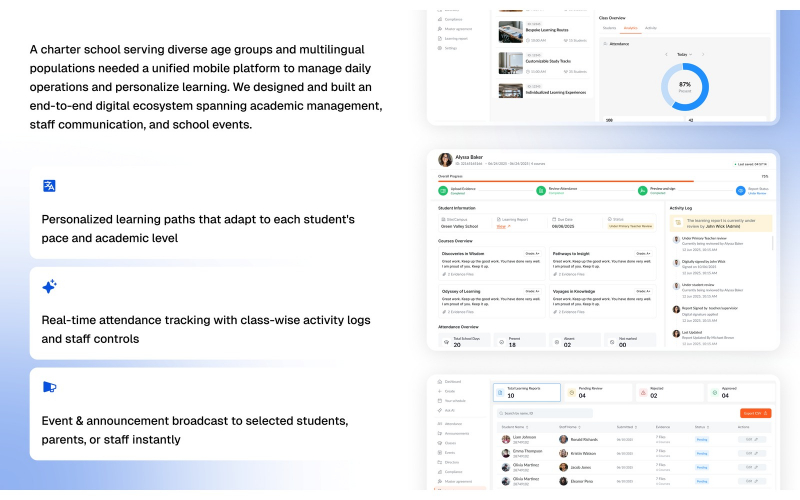The width and height of the screenshot is (800, 500).
Task: Click Liam Johnson's avatar in the reports table
Action: (506, 439)
